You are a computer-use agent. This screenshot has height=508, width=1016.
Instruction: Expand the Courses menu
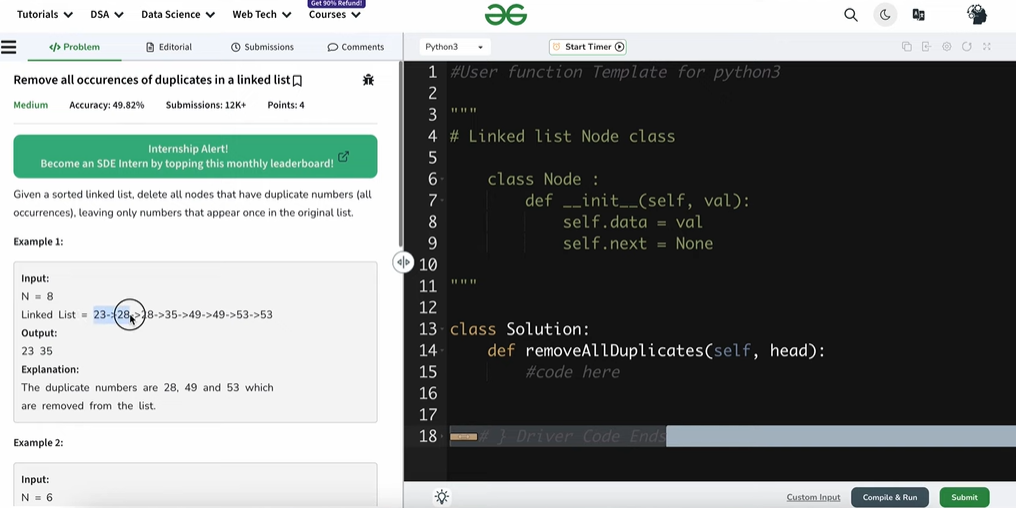click(x=334, y=14)
